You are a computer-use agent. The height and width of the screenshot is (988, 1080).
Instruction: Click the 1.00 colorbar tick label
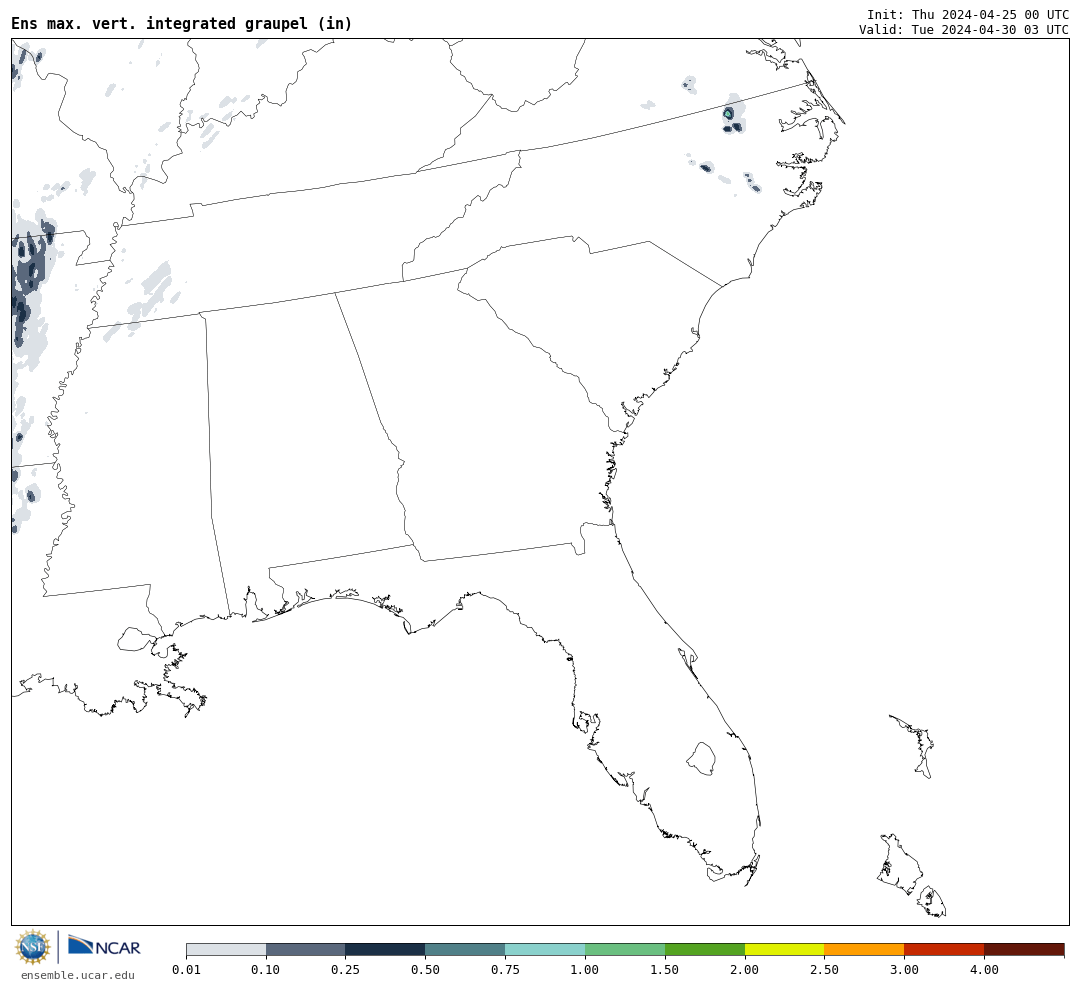point(585,969)
